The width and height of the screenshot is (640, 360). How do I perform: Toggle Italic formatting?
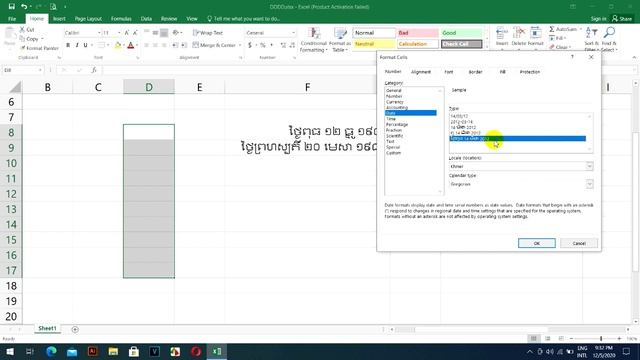[77, 45]
